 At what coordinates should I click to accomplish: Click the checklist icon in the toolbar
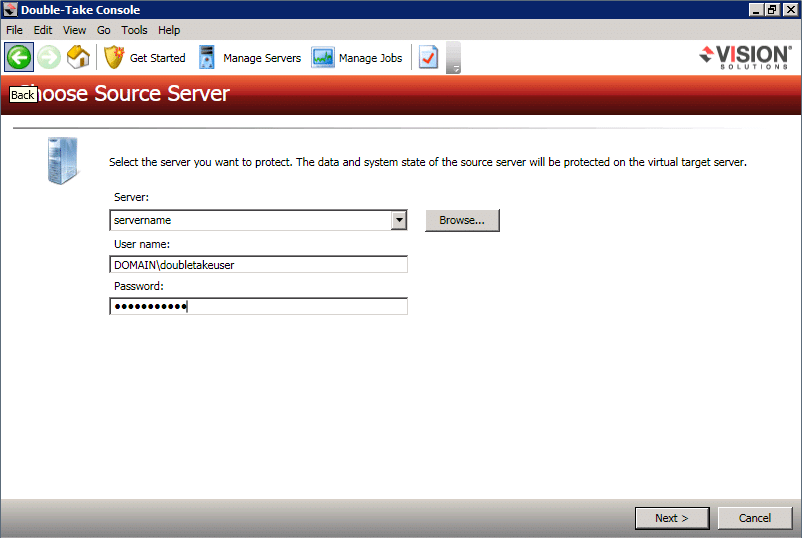tap(428, 58)
